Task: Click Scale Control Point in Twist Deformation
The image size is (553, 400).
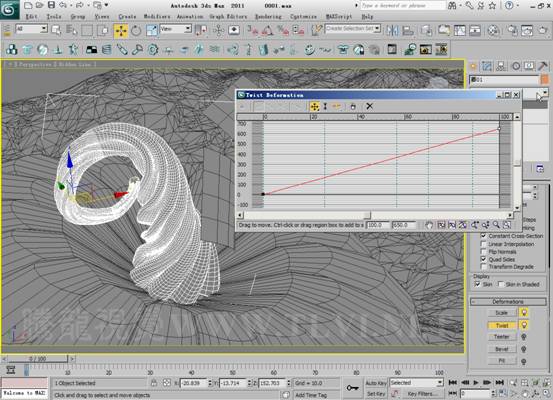Action: [325, 106]
